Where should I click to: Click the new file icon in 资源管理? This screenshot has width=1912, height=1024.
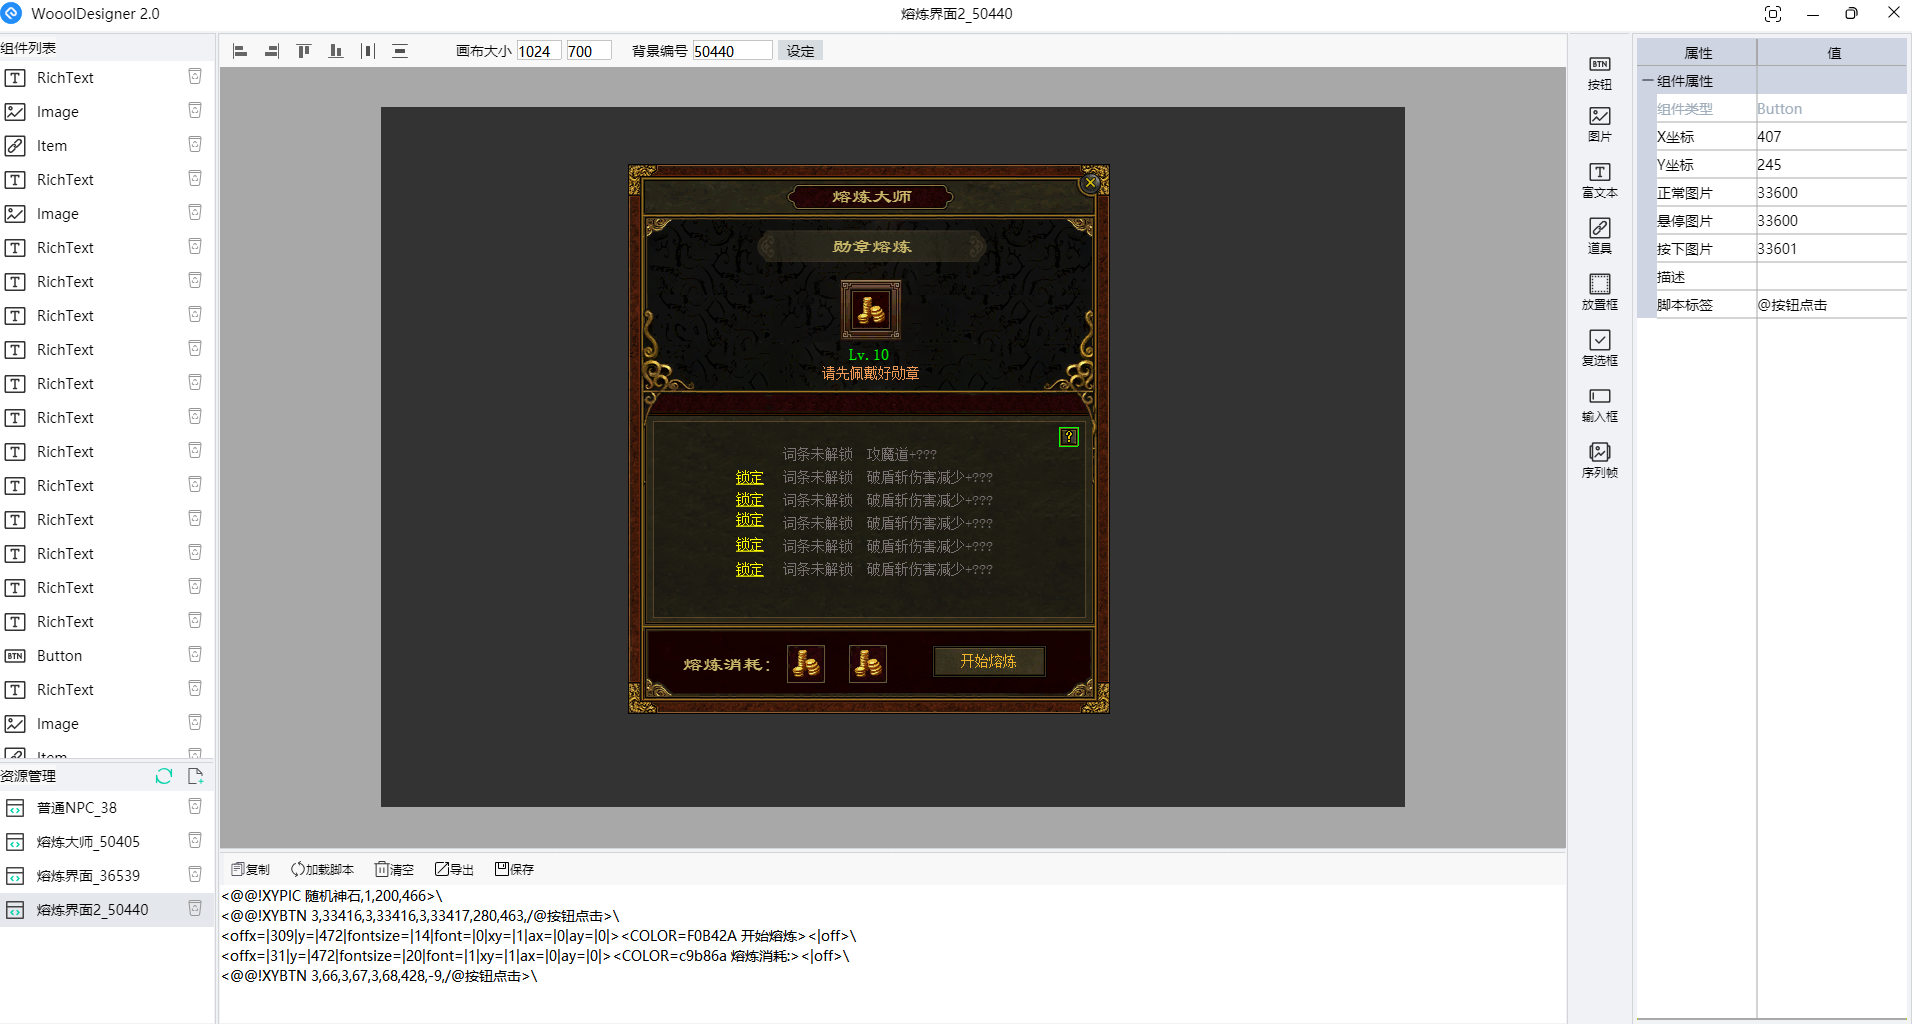195,776
